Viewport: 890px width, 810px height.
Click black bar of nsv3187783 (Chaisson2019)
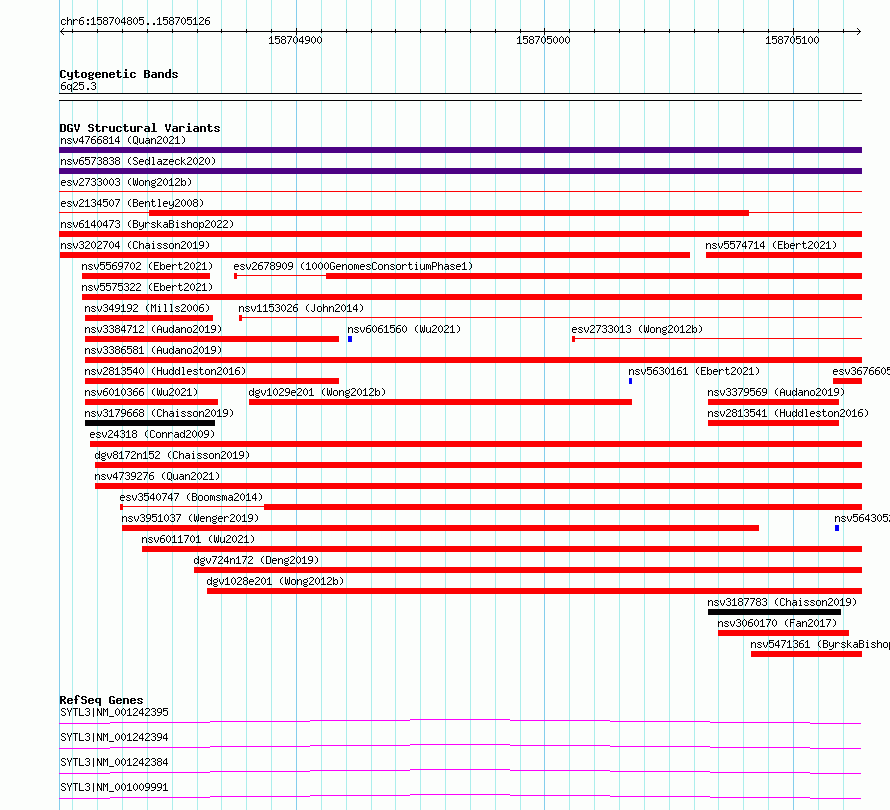(x=774, y=612)
